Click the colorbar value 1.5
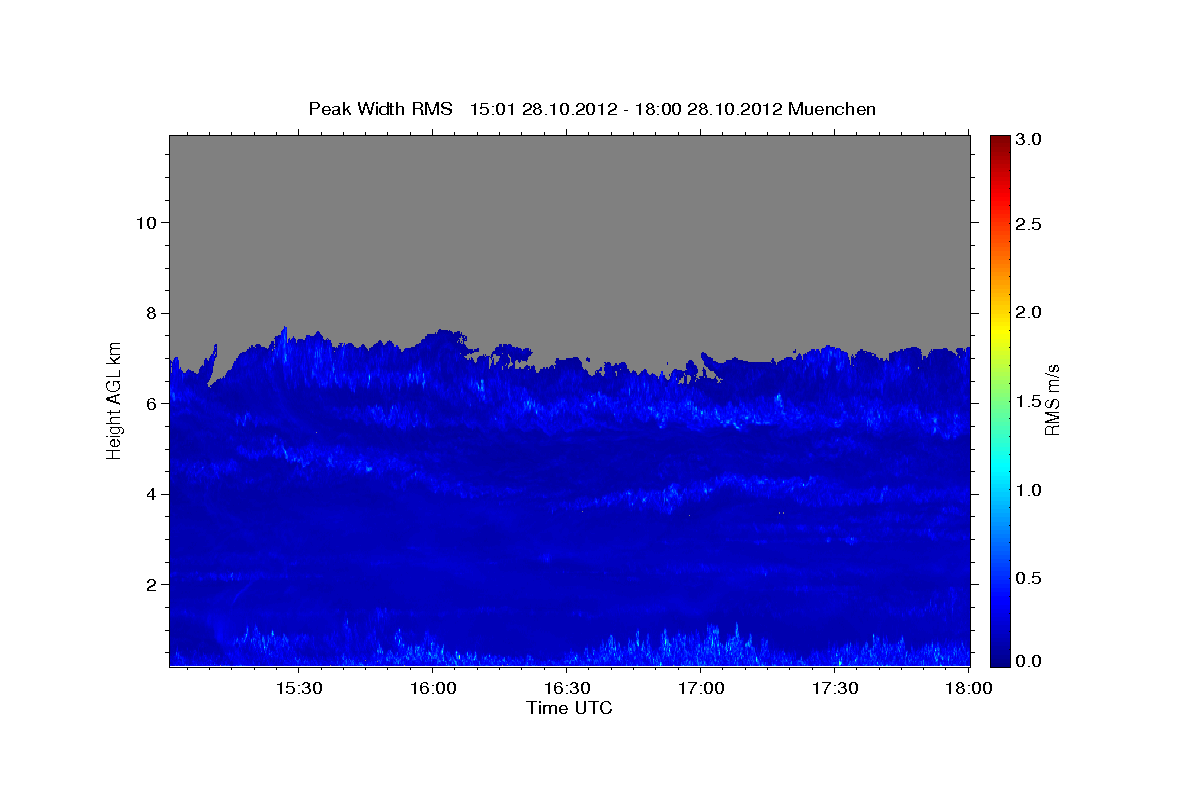This screenshot has height=800, width=1200. pyautogui.click(x=1030, y=401)
